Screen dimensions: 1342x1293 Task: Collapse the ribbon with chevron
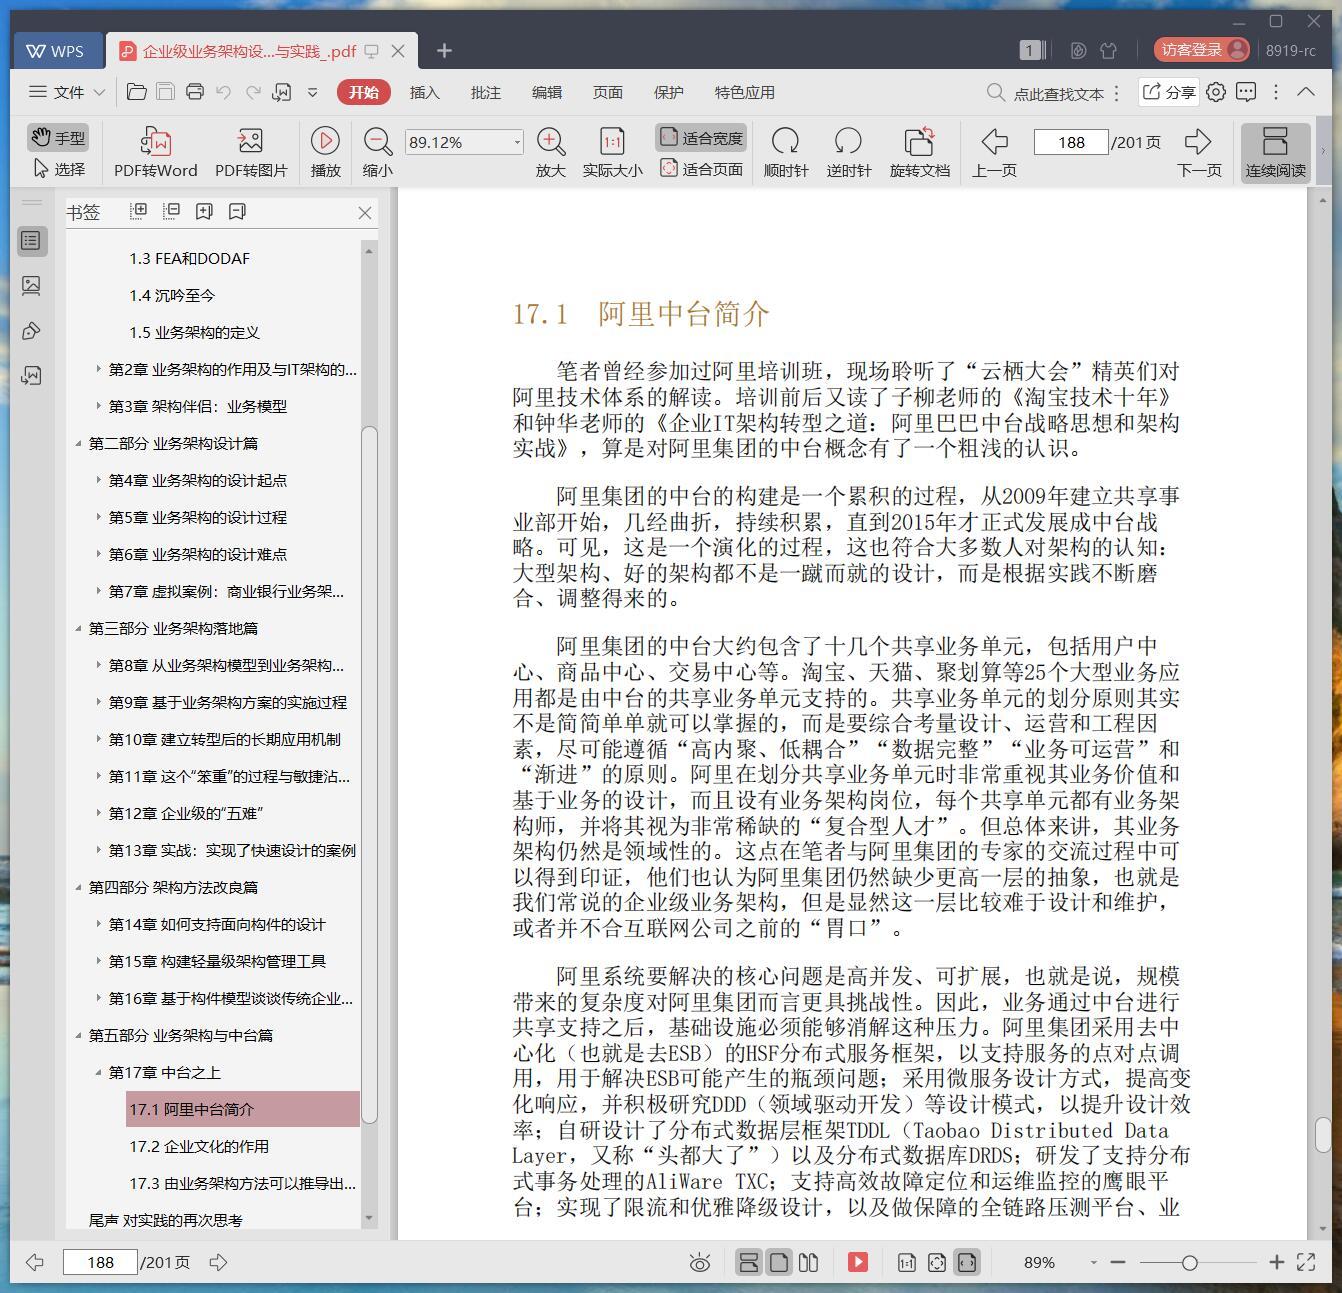tap(1306, 92)
